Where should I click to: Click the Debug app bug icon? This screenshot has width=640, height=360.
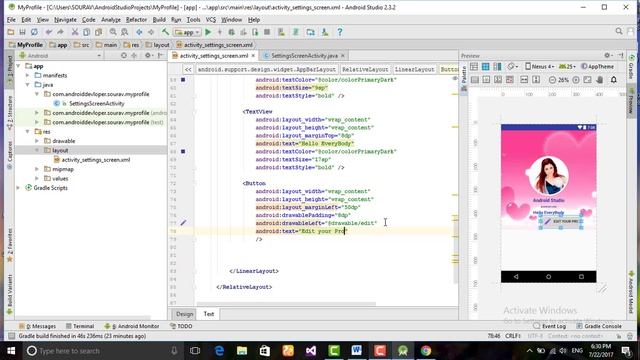pyautogui.click(x=231, y=32)
